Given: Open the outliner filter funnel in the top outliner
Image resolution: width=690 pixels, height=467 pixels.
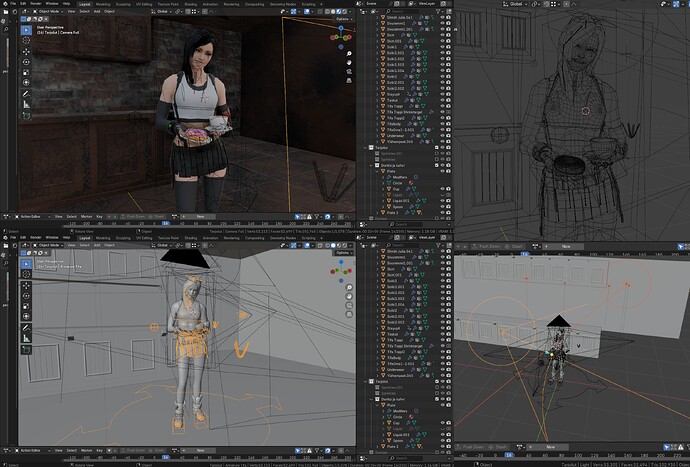Looking at the screenshot, I should point(439,11).
